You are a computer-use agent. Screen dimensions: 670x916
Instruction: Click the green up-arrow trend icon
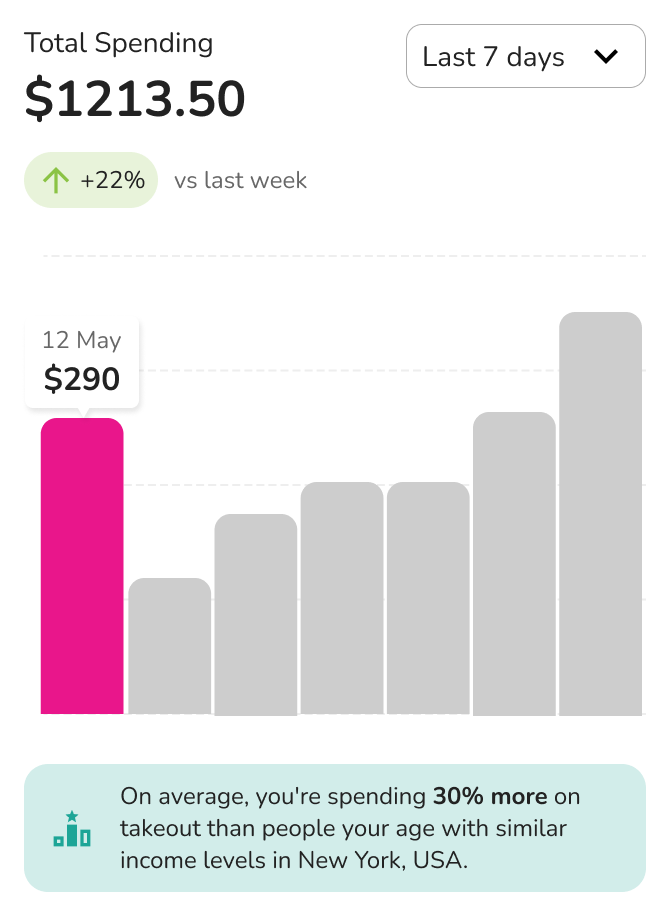(55, 180)
